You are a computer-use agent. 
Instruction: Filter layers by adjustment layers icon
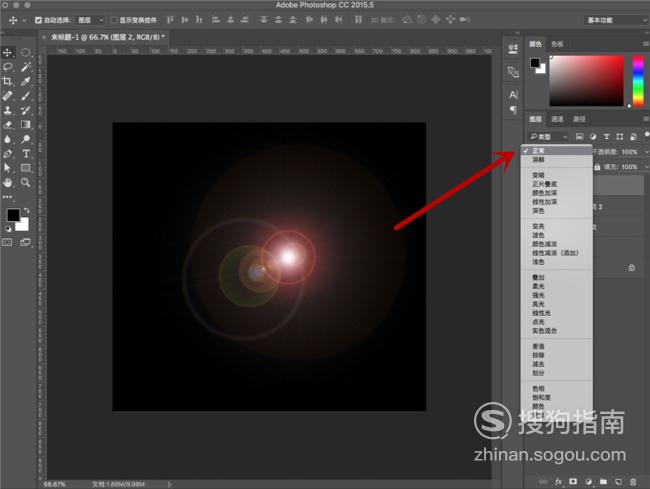(x=593, y=136)
